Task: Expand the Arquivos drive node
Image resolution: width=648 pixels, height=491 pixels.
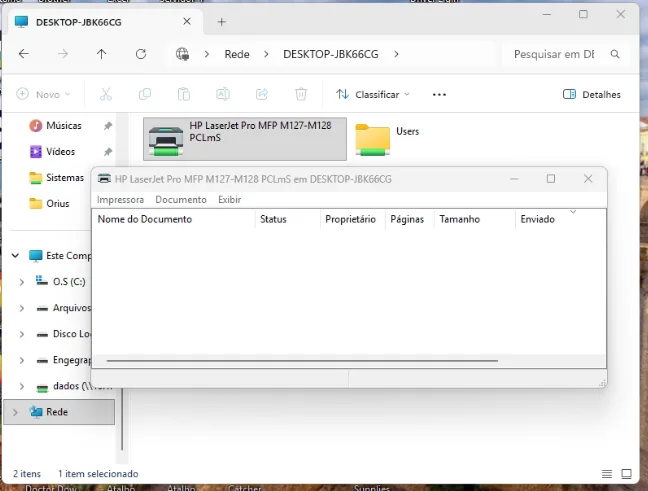Action: pos(21,308)
